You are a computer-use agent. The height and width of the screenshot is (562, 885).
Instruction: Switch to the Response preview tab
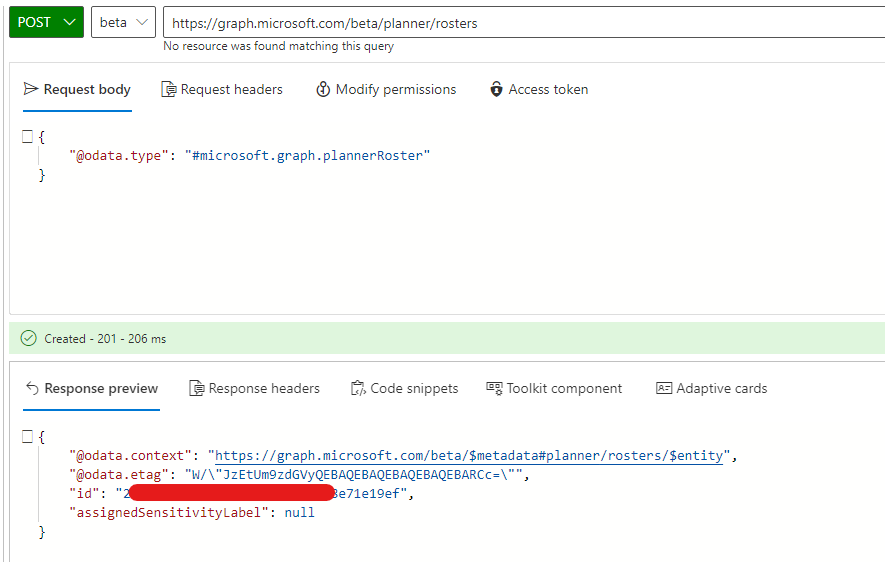91,389
